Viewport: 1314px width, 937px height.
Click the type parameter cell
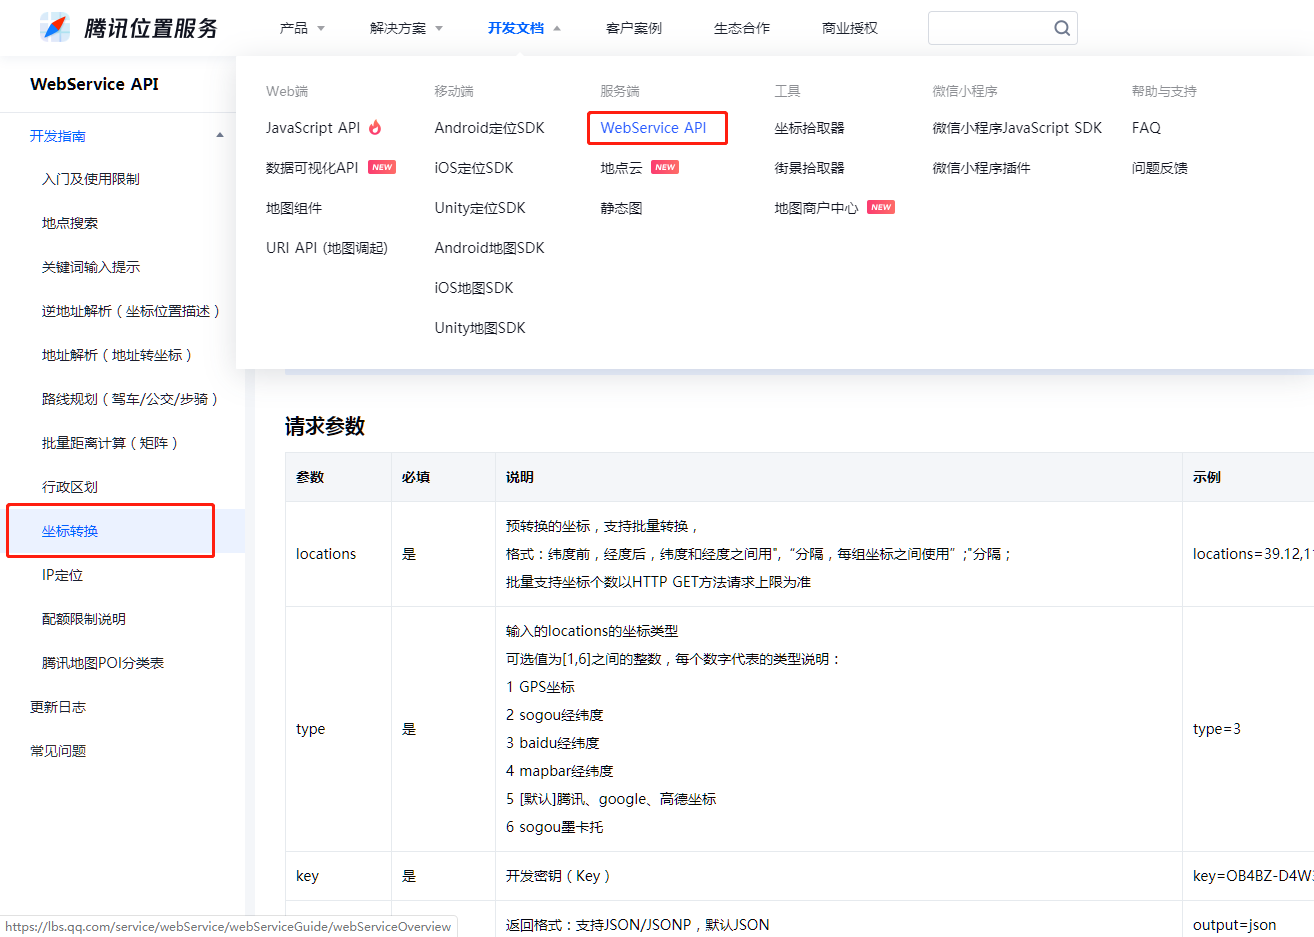coord(338,729)
